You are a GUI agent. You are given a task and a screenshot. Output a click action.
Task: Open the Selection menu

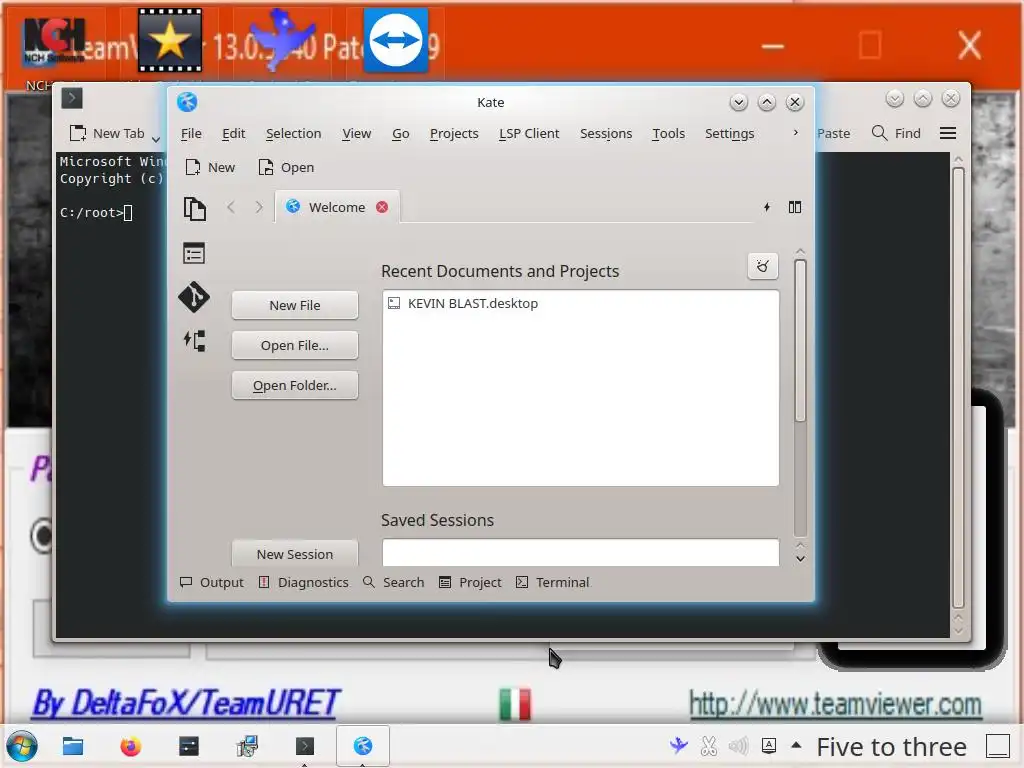pos(293,133)
